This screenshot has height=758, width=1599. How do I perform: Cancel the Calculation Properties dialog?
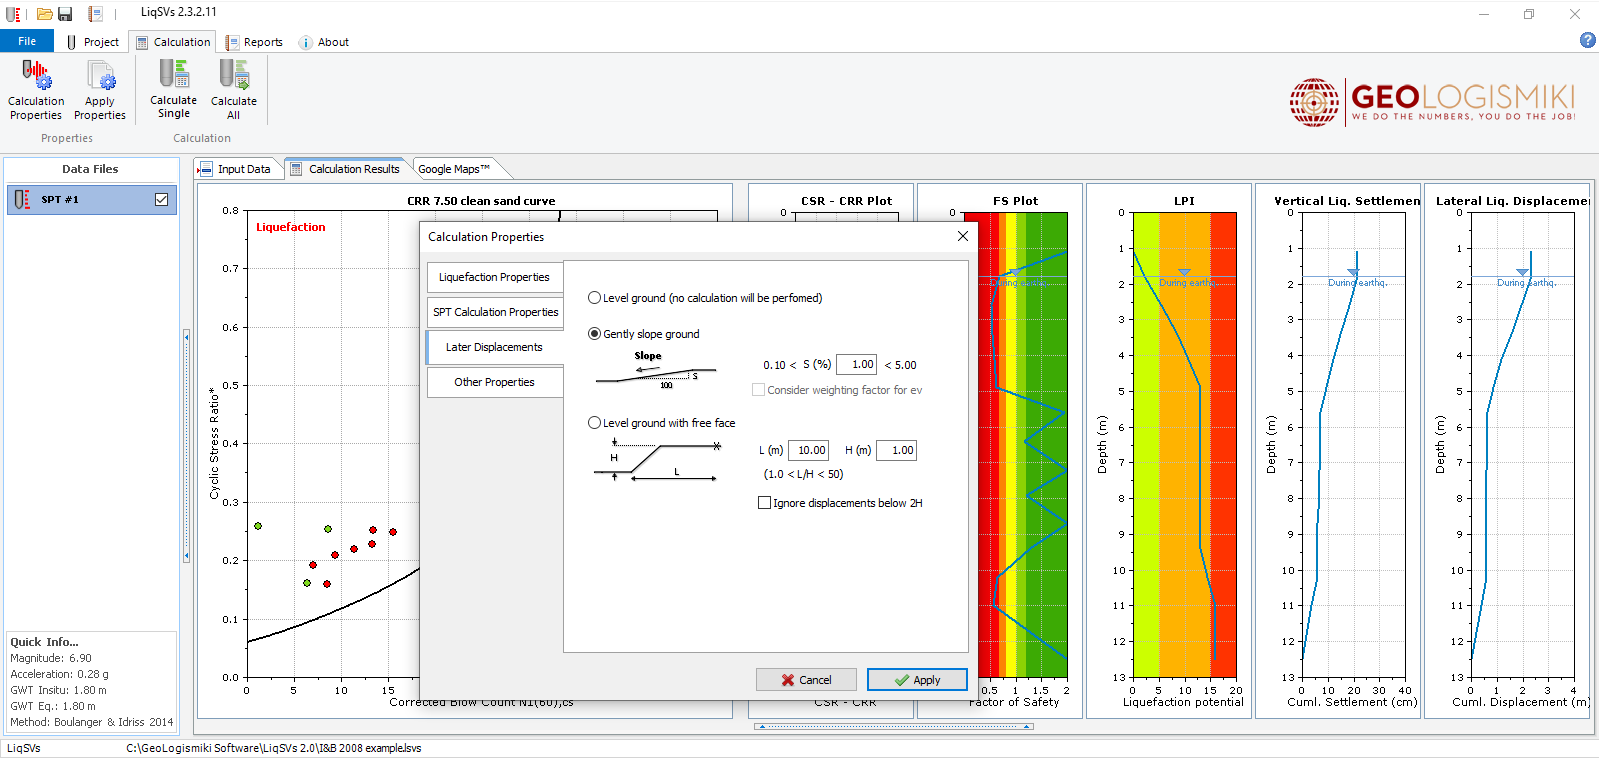[806, 680]
